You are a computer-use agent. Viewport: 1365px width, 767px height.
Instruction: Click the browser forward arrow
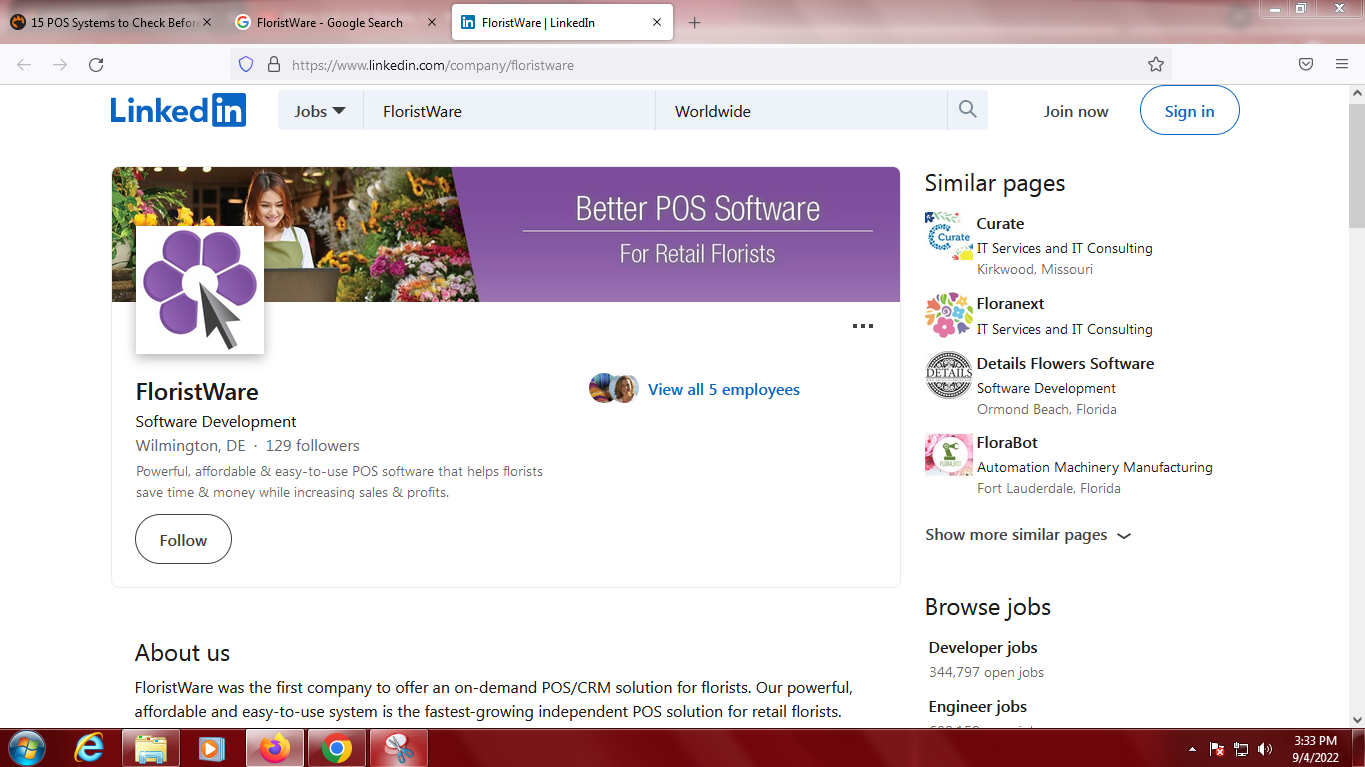coord(60,64)
